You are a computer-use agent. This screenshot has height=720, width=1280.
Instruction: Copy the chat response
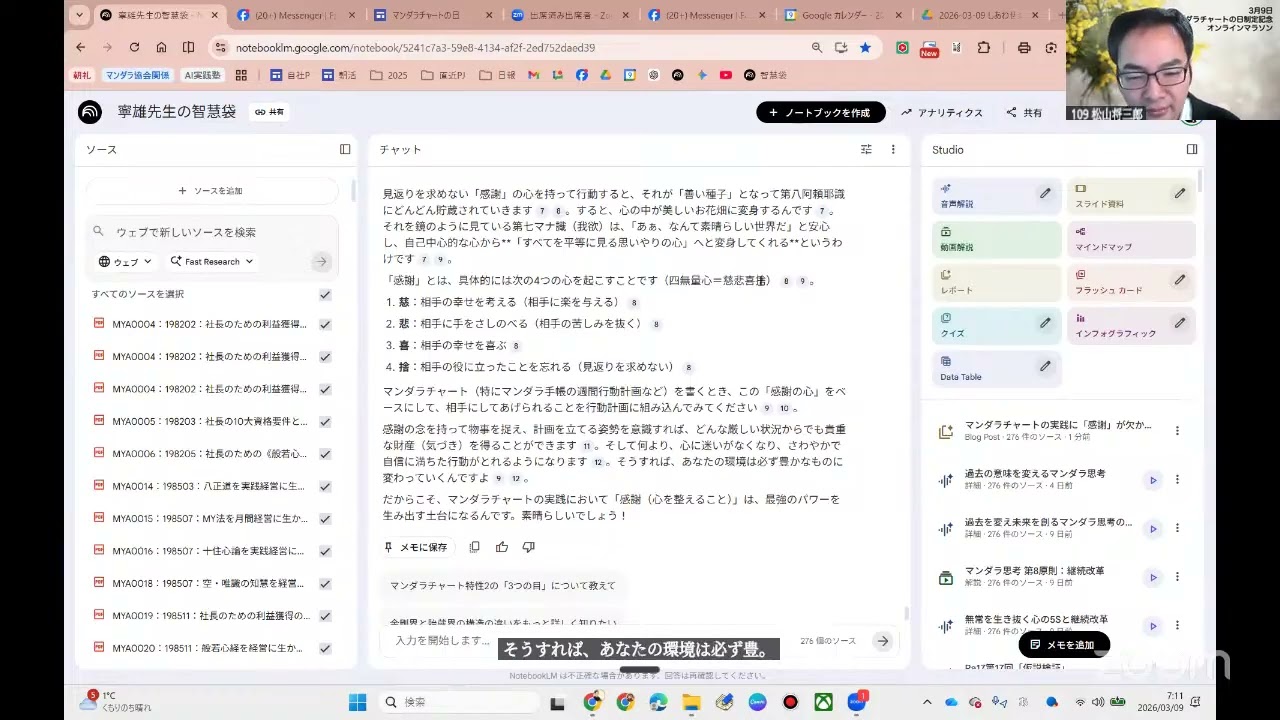click(x=475, y=547)
